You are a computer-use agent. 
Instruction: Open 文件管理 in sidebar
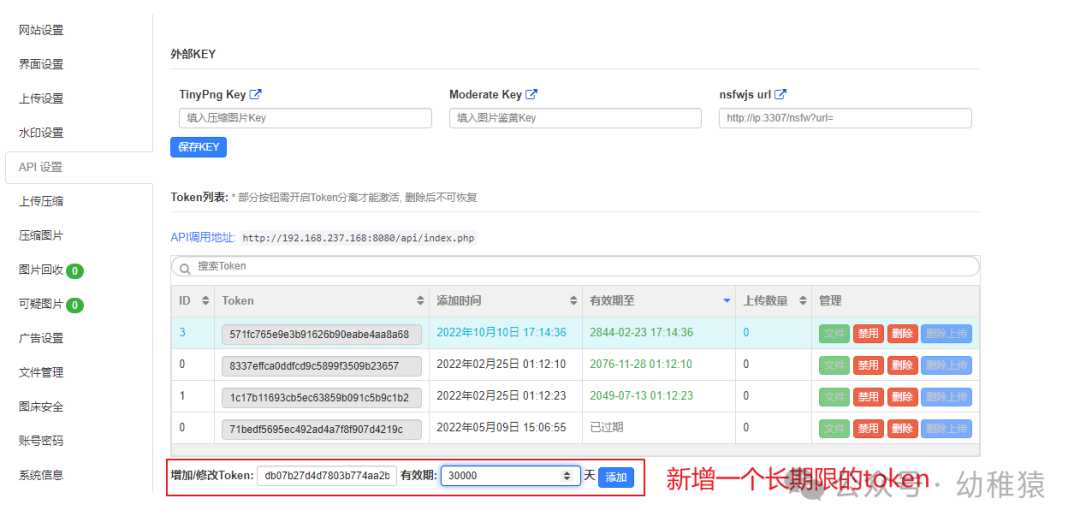41,372
